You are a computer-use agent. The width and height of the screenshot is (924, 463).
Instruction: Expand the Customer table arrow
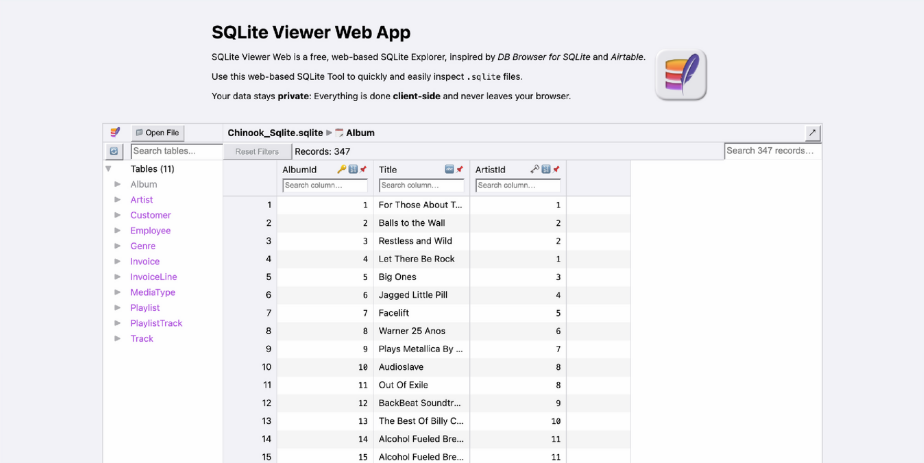tap(118, 215)
